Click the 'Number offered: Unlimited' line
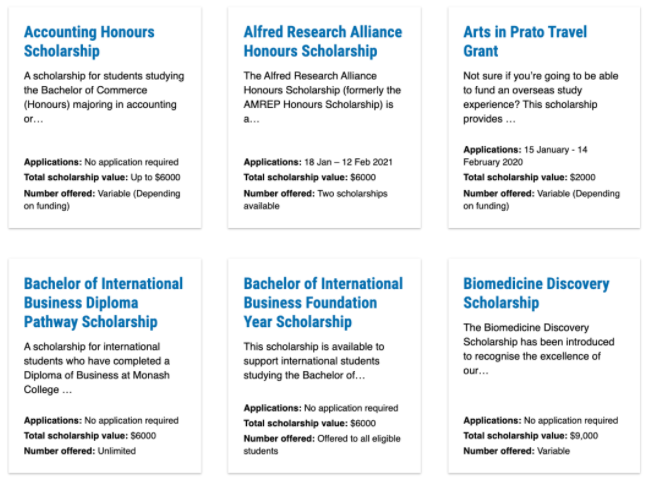The height and width of the screenshot is (482, 649). [x=80, y=451]
